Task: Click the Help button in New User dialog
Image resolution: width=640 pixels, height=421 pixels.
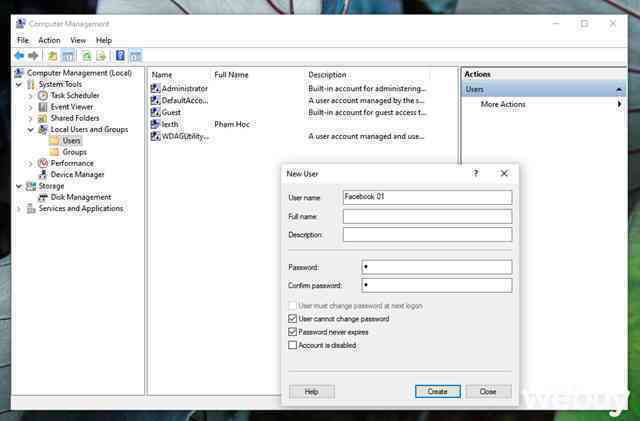Action: pos(311,391)
